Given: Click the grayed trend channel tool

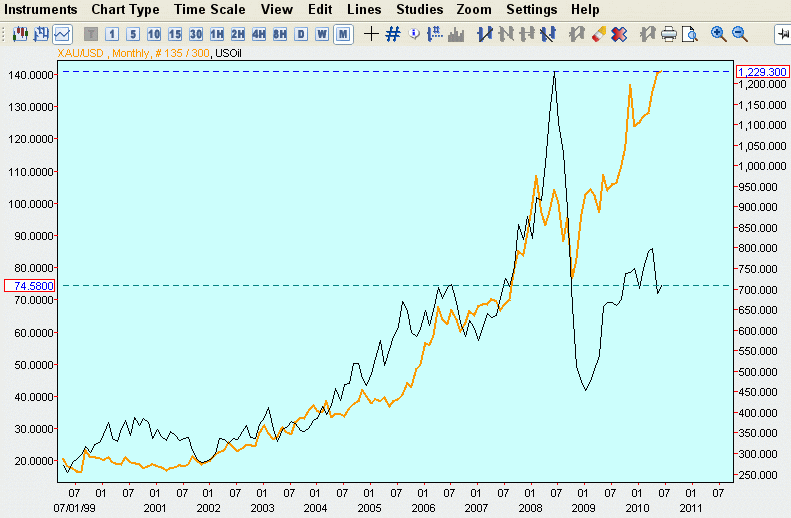Looking at the screenshot, I should click(506, 34).
